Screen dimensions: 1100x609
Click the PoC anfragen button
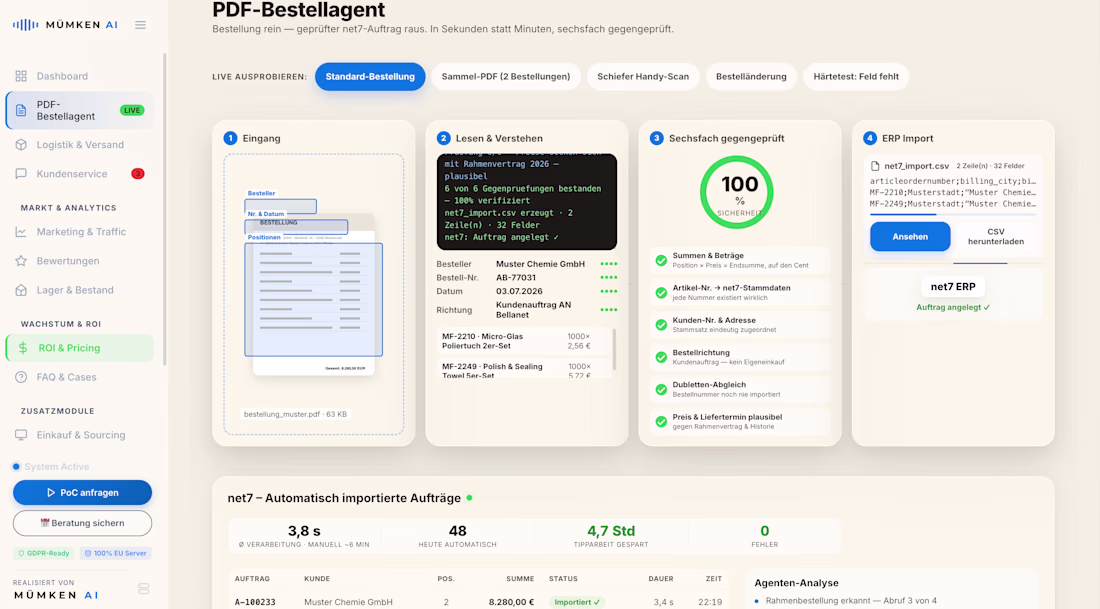click(x=82, y=493)
